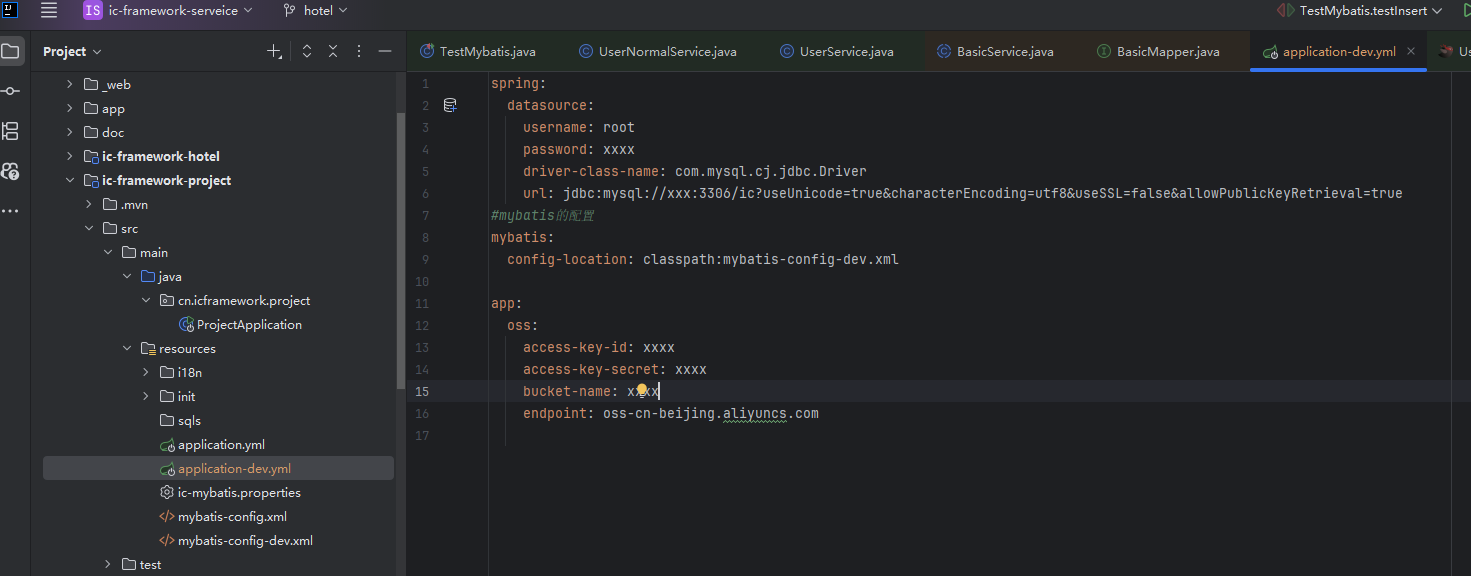Open the main hamburger menu
This screenshot has height=576, width=1471.
pyautogui.click(x=49, y=11)
